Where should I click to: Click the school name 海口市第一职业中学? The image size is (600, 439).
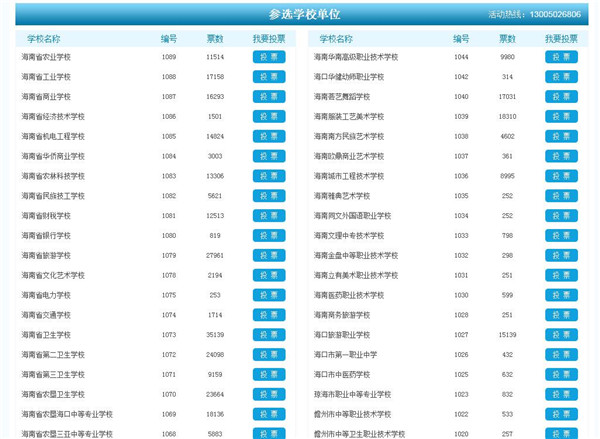346,355
